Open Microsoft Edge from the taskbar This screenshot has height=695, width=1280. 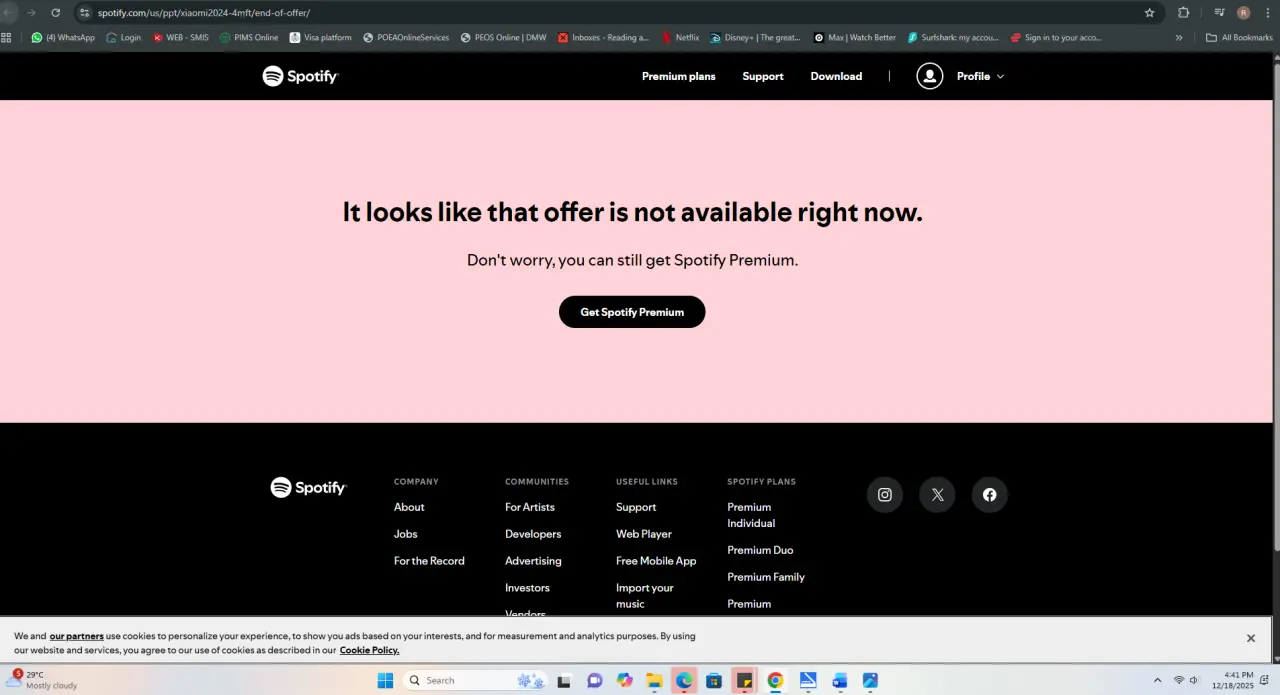click(684, 681)
